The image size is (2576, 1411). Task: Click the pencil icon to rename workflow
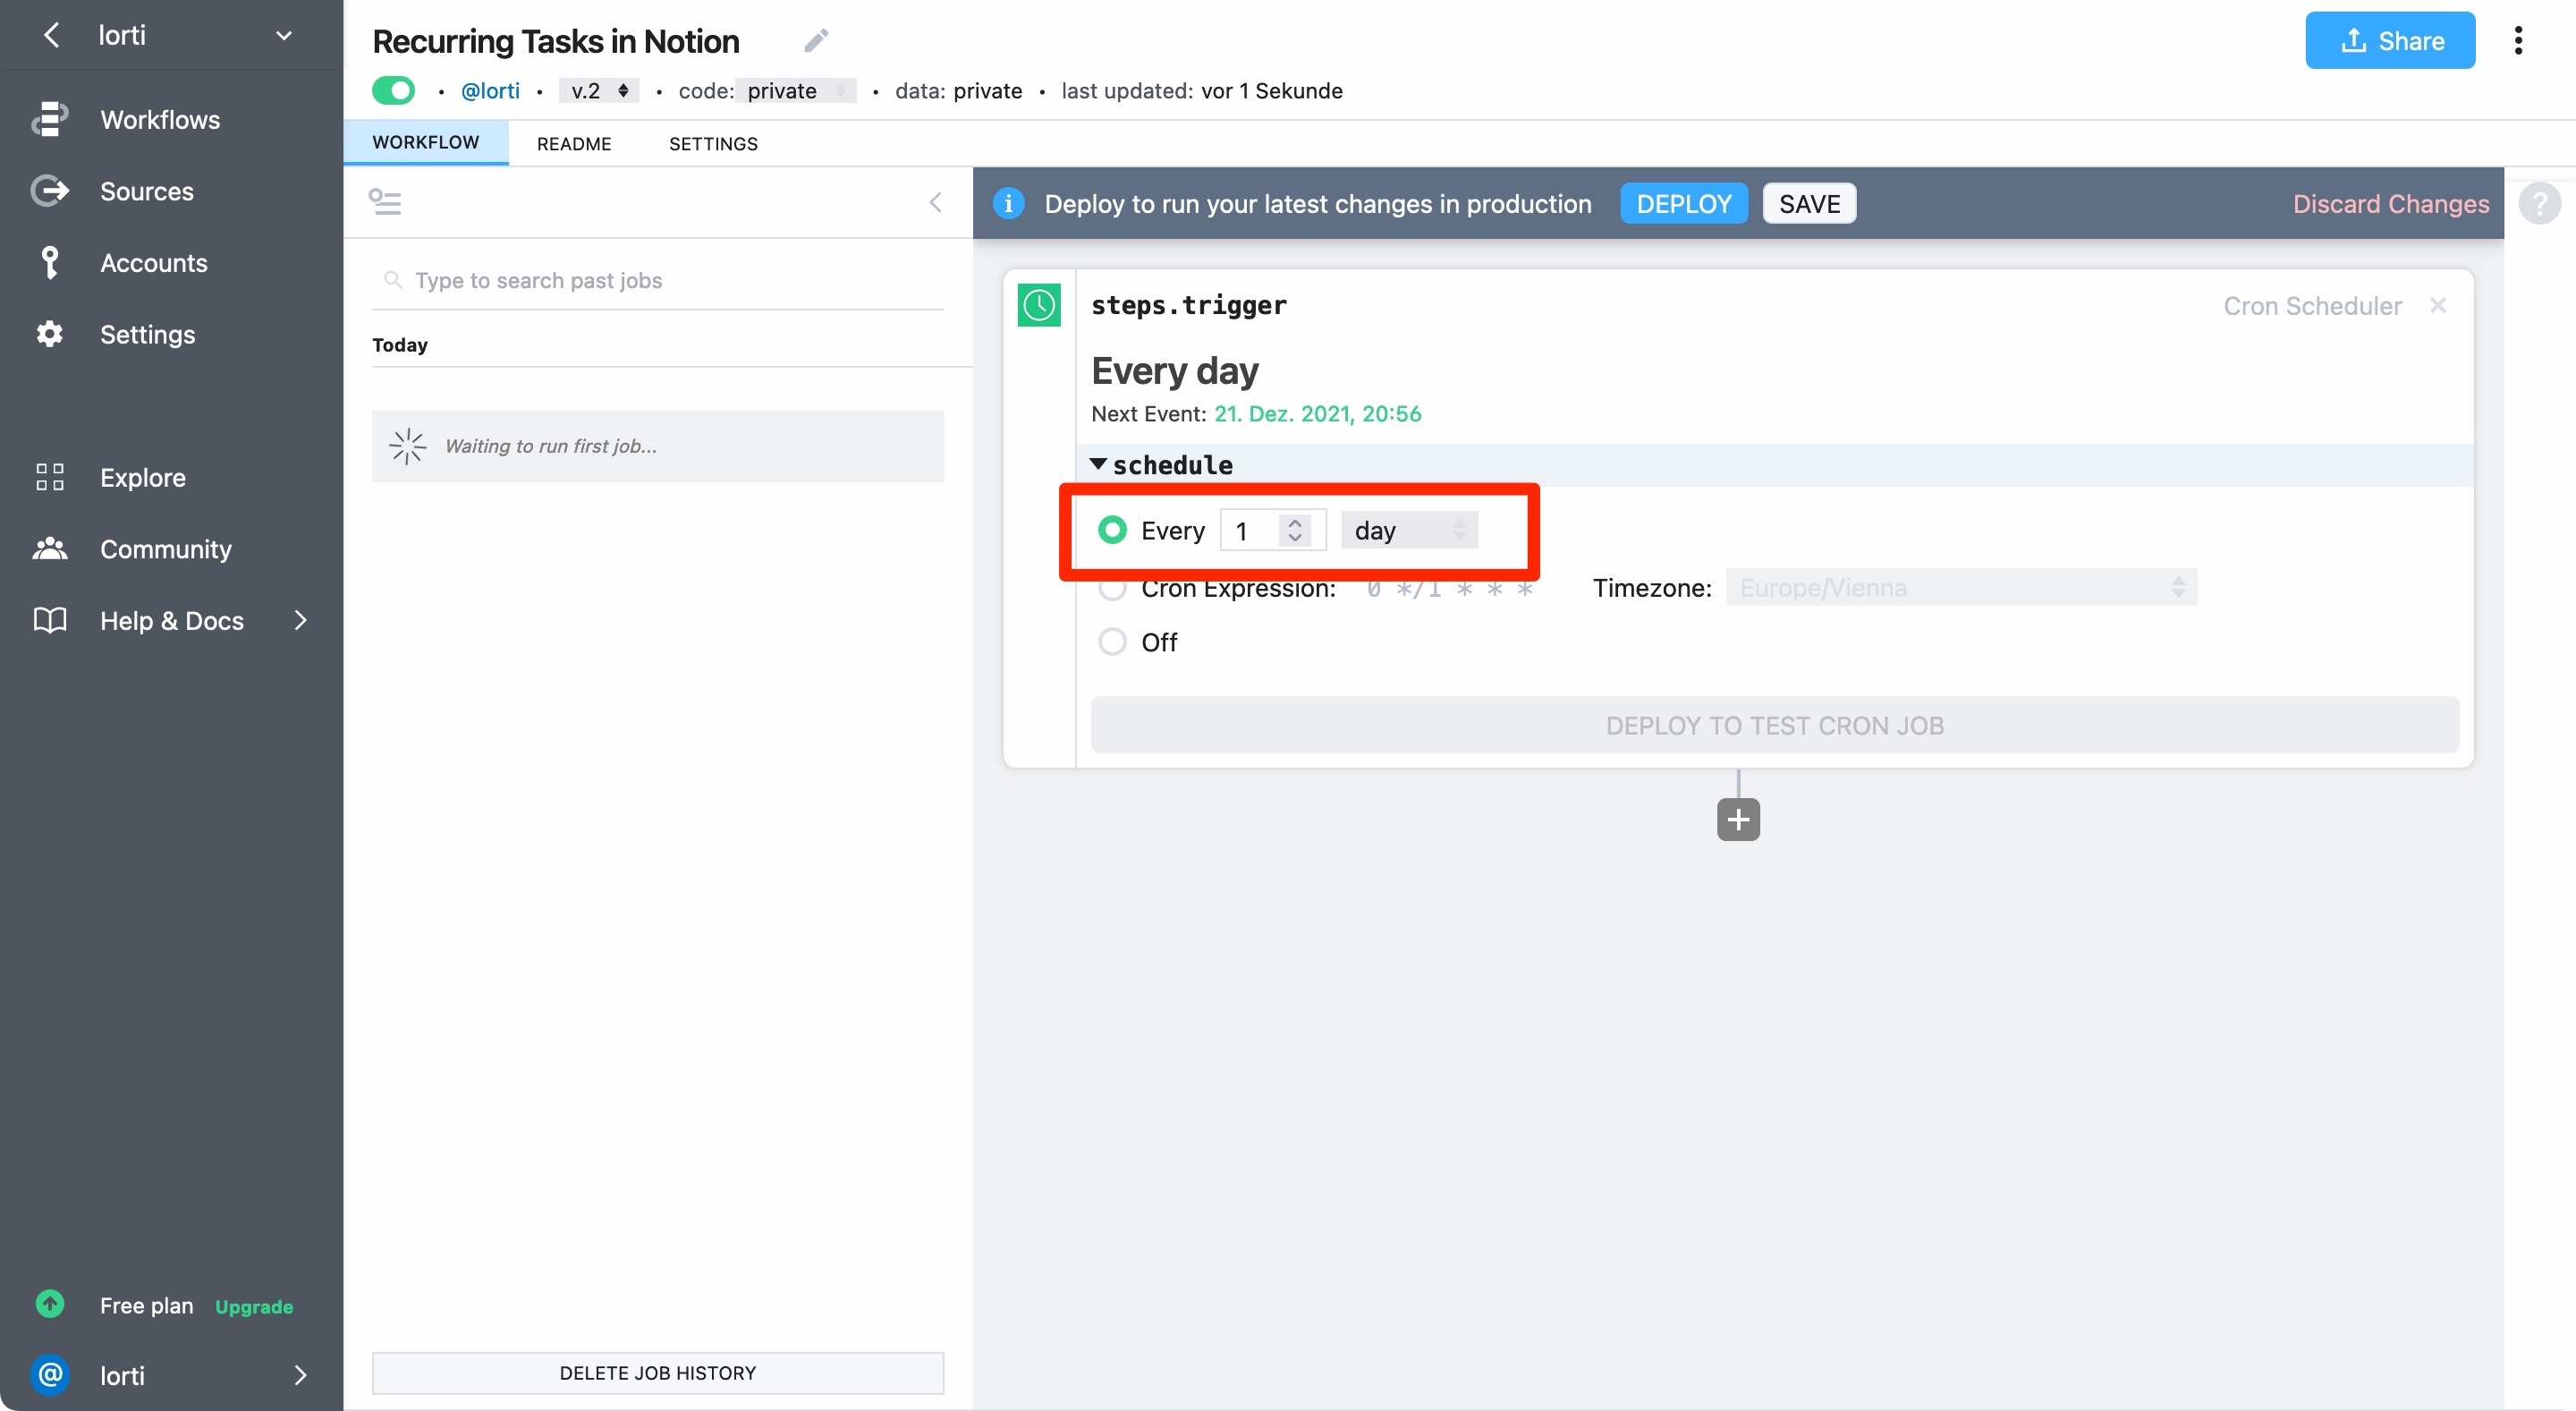(816, 40)
